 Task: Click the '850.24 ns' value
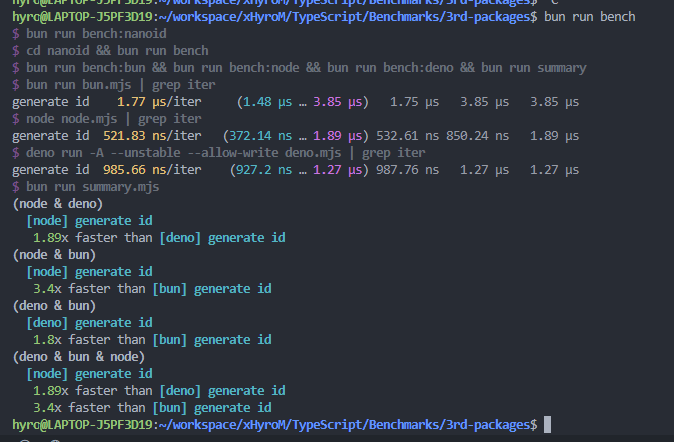point(478,136)
